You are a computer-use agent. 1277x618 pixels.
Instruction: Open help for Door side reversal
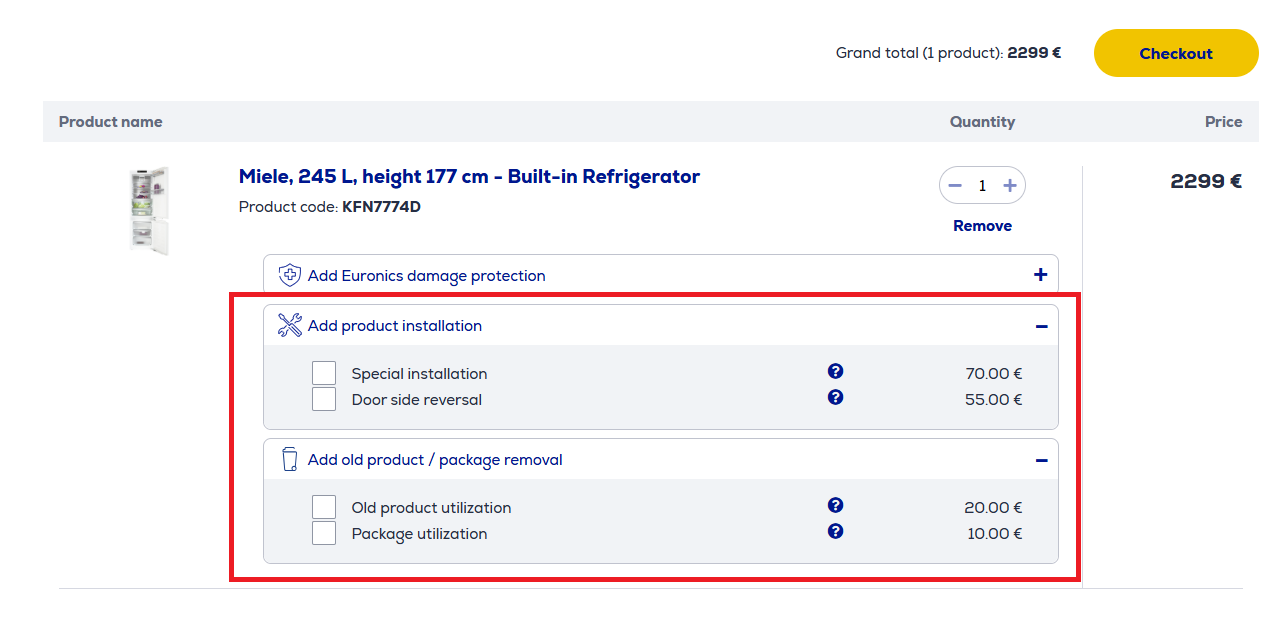(x=836, y=397)
